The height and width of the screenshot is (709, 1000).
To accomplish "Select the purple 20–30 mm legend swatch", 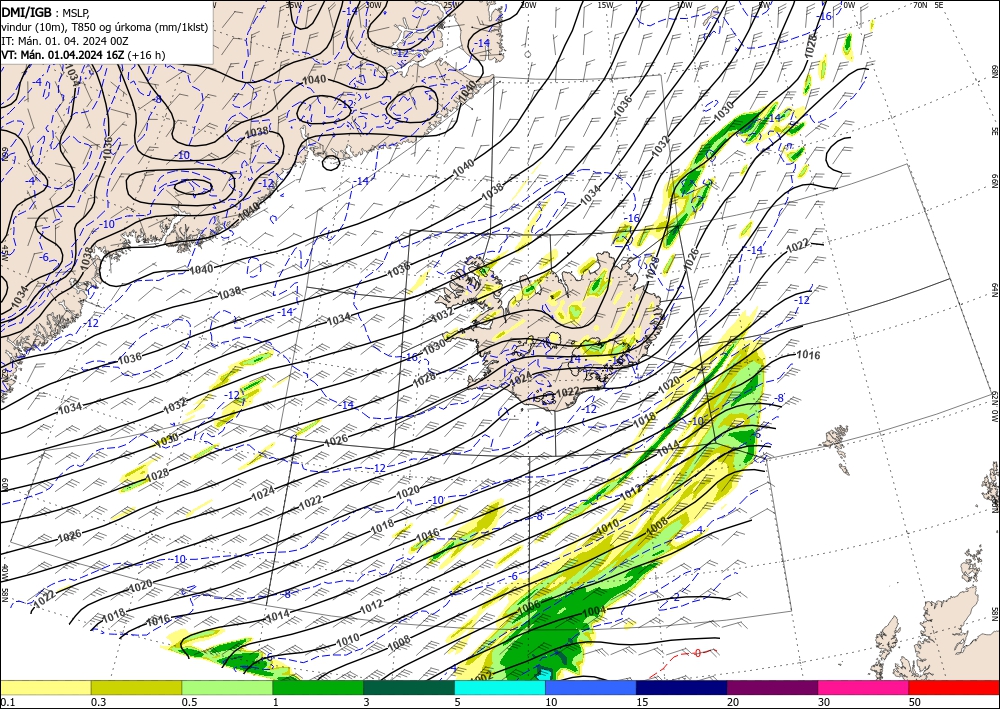I will 772,687.
